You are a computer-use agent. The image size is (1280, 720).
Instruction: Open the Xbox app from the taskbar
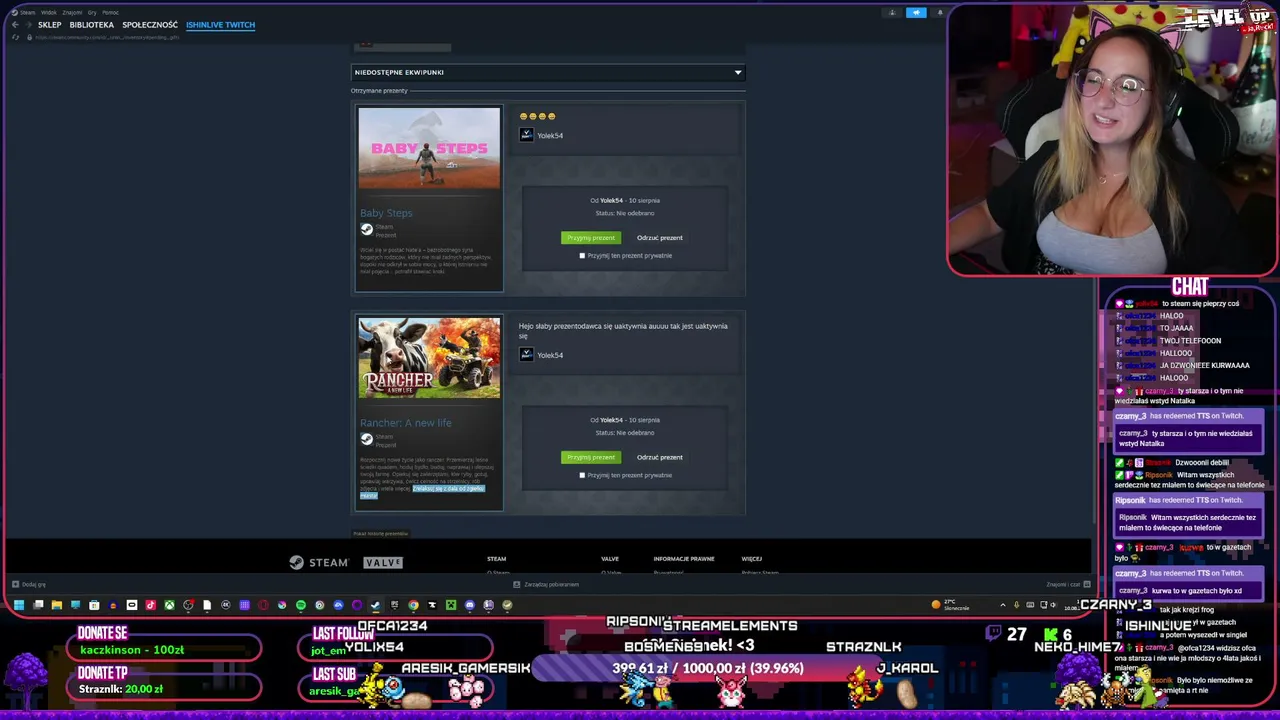[x=169, y=605]
